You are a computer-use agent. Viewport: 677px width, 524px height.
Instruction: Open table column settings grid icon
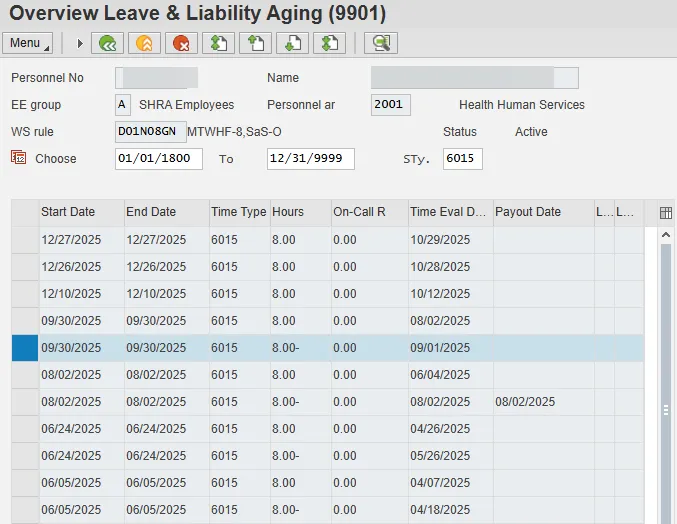point(666,212)
